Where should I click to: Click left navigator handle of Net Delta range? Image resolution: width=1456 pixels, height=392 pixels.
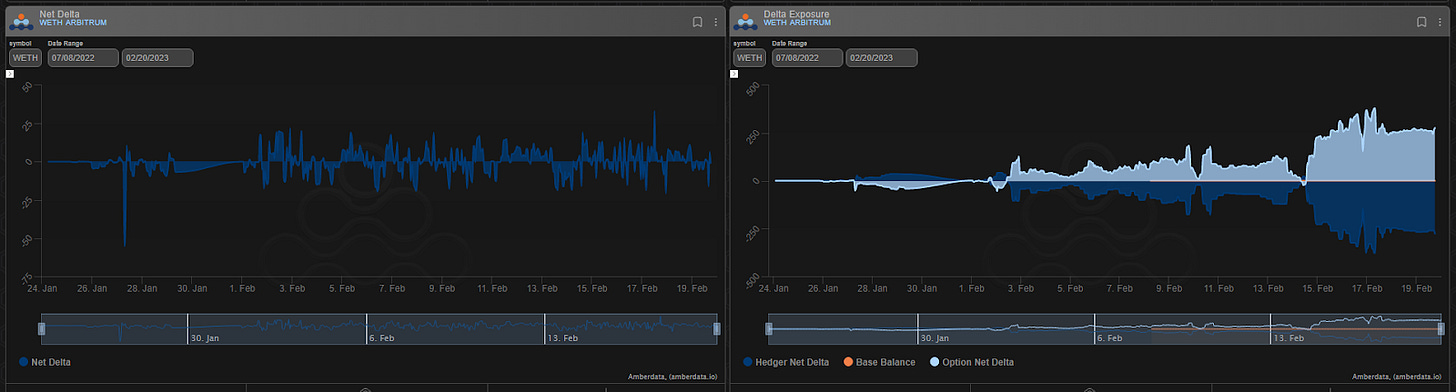(x=42, y=328)
